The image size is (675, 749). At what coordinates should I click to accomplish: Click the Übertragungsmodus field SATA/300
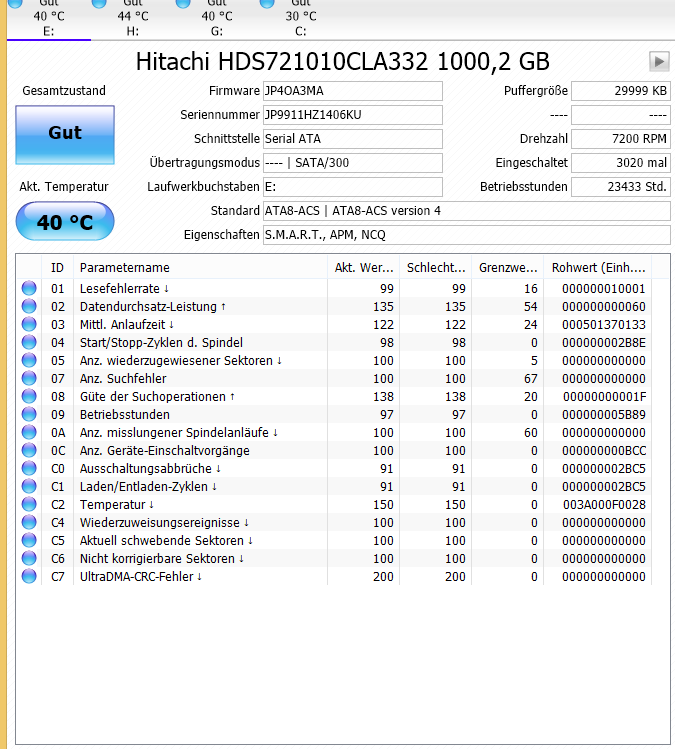353,162
